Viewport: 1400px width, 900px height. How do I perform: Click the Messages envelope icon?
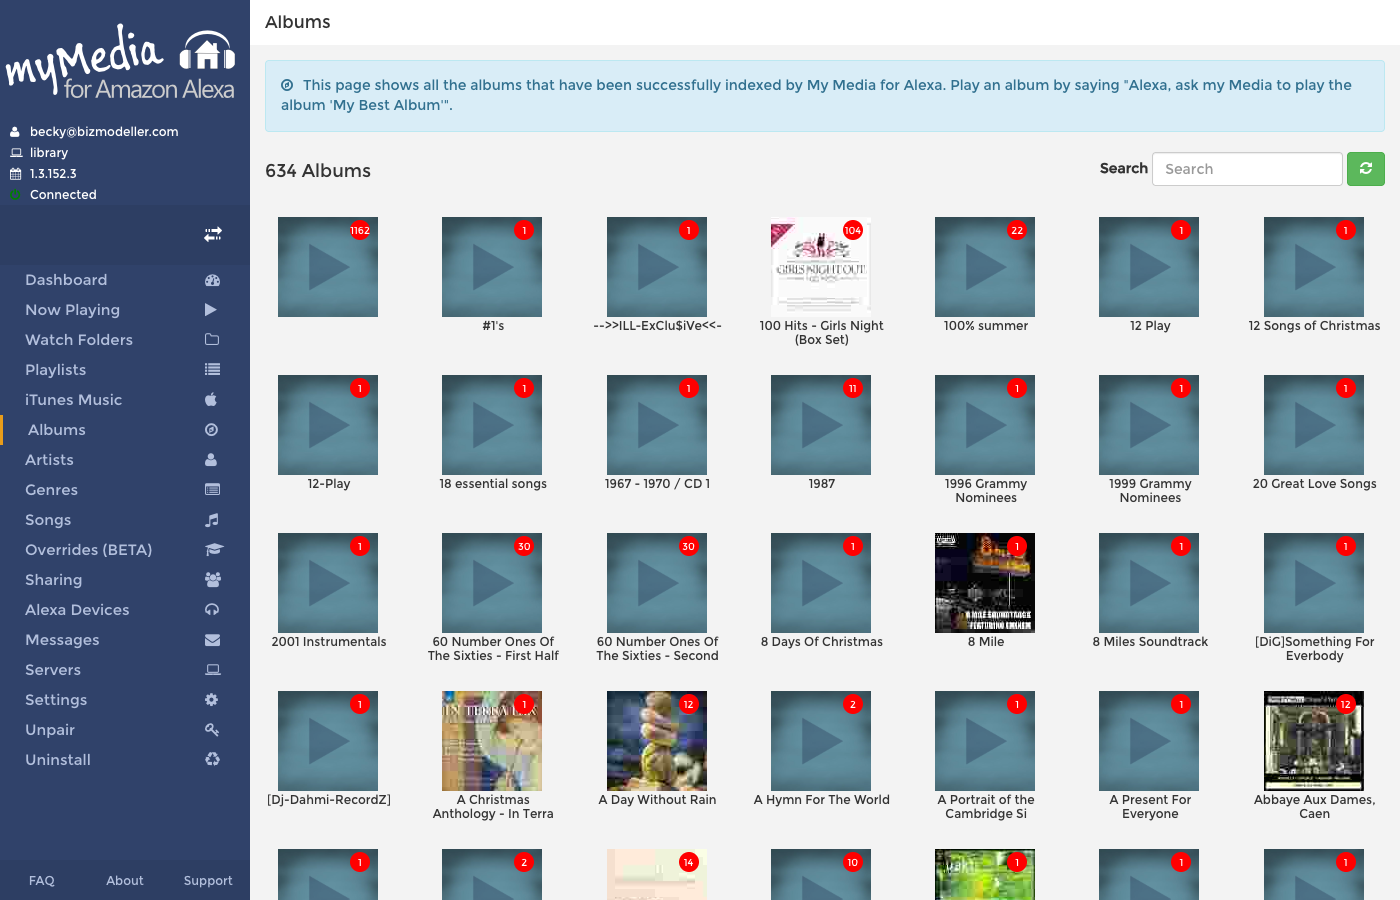[x=210, y=639]
